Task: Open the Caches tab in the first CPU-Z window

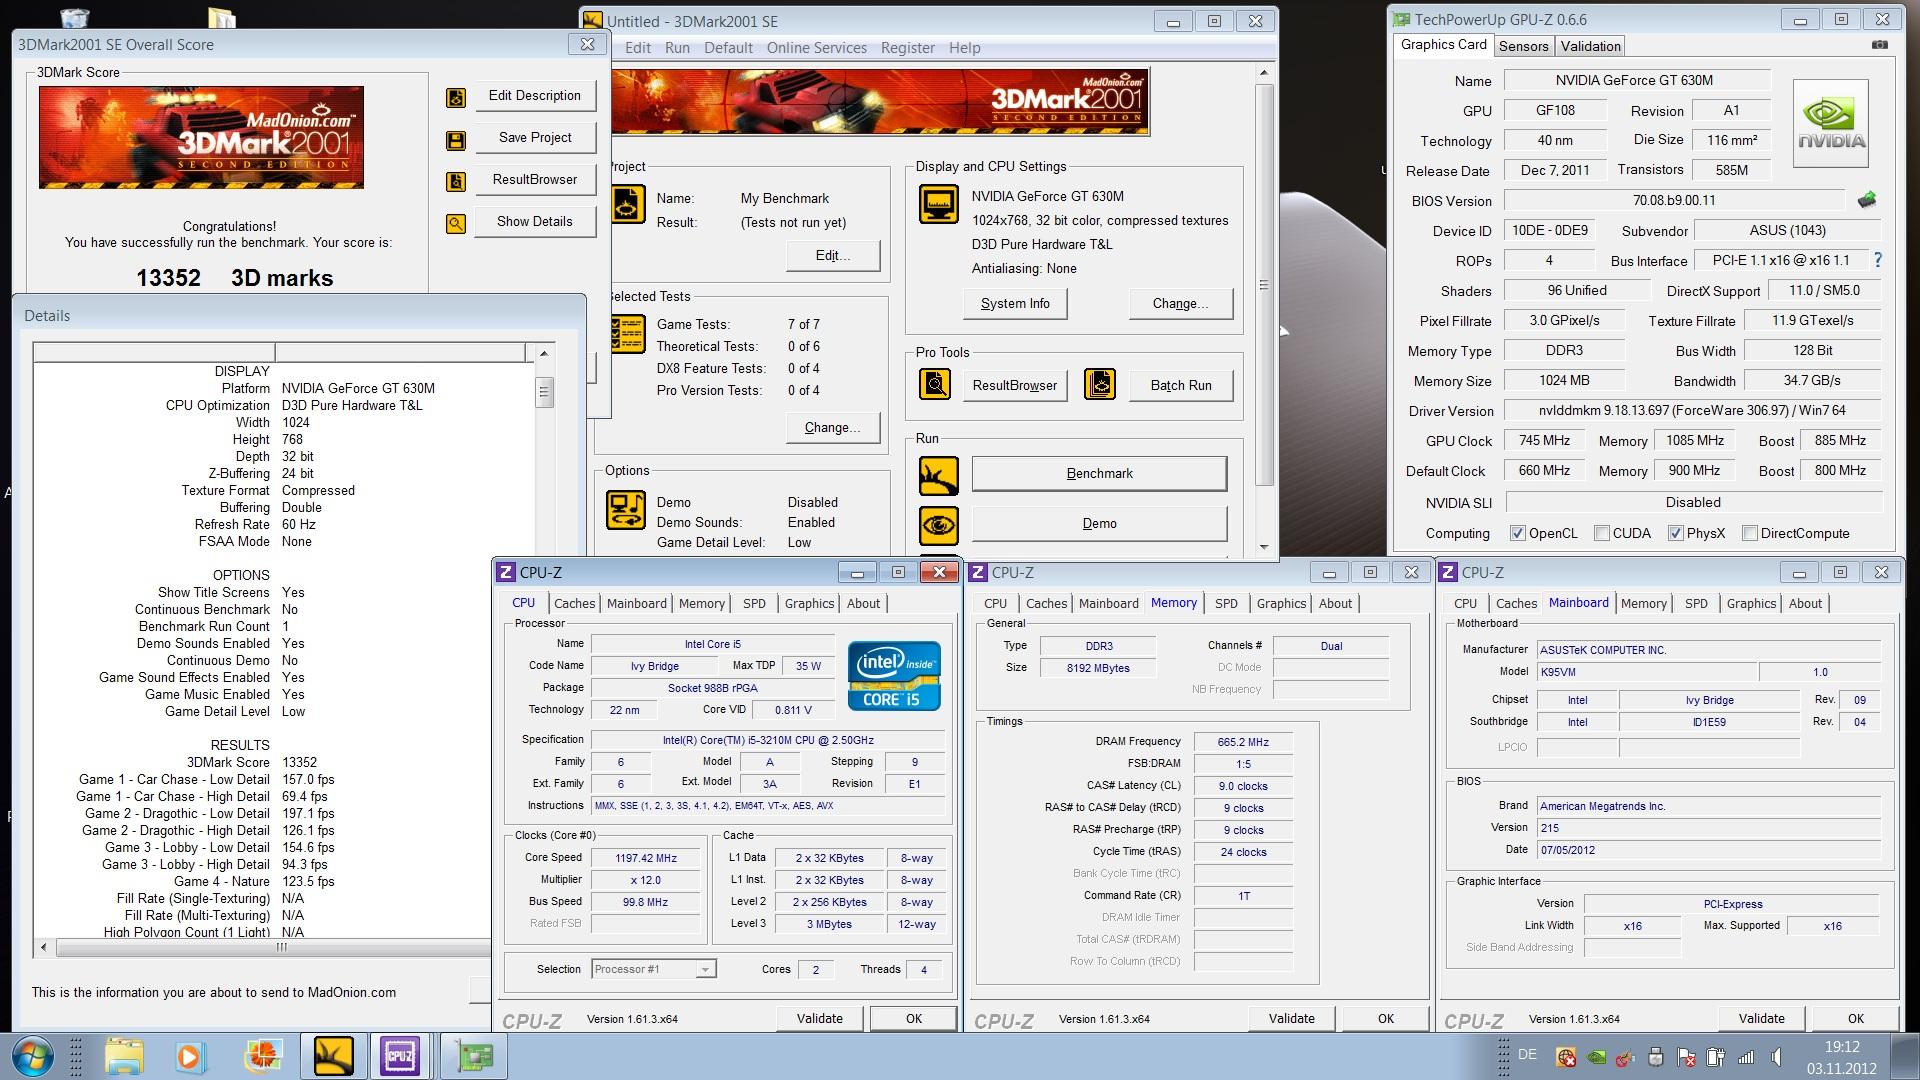Action: point(574,603)
